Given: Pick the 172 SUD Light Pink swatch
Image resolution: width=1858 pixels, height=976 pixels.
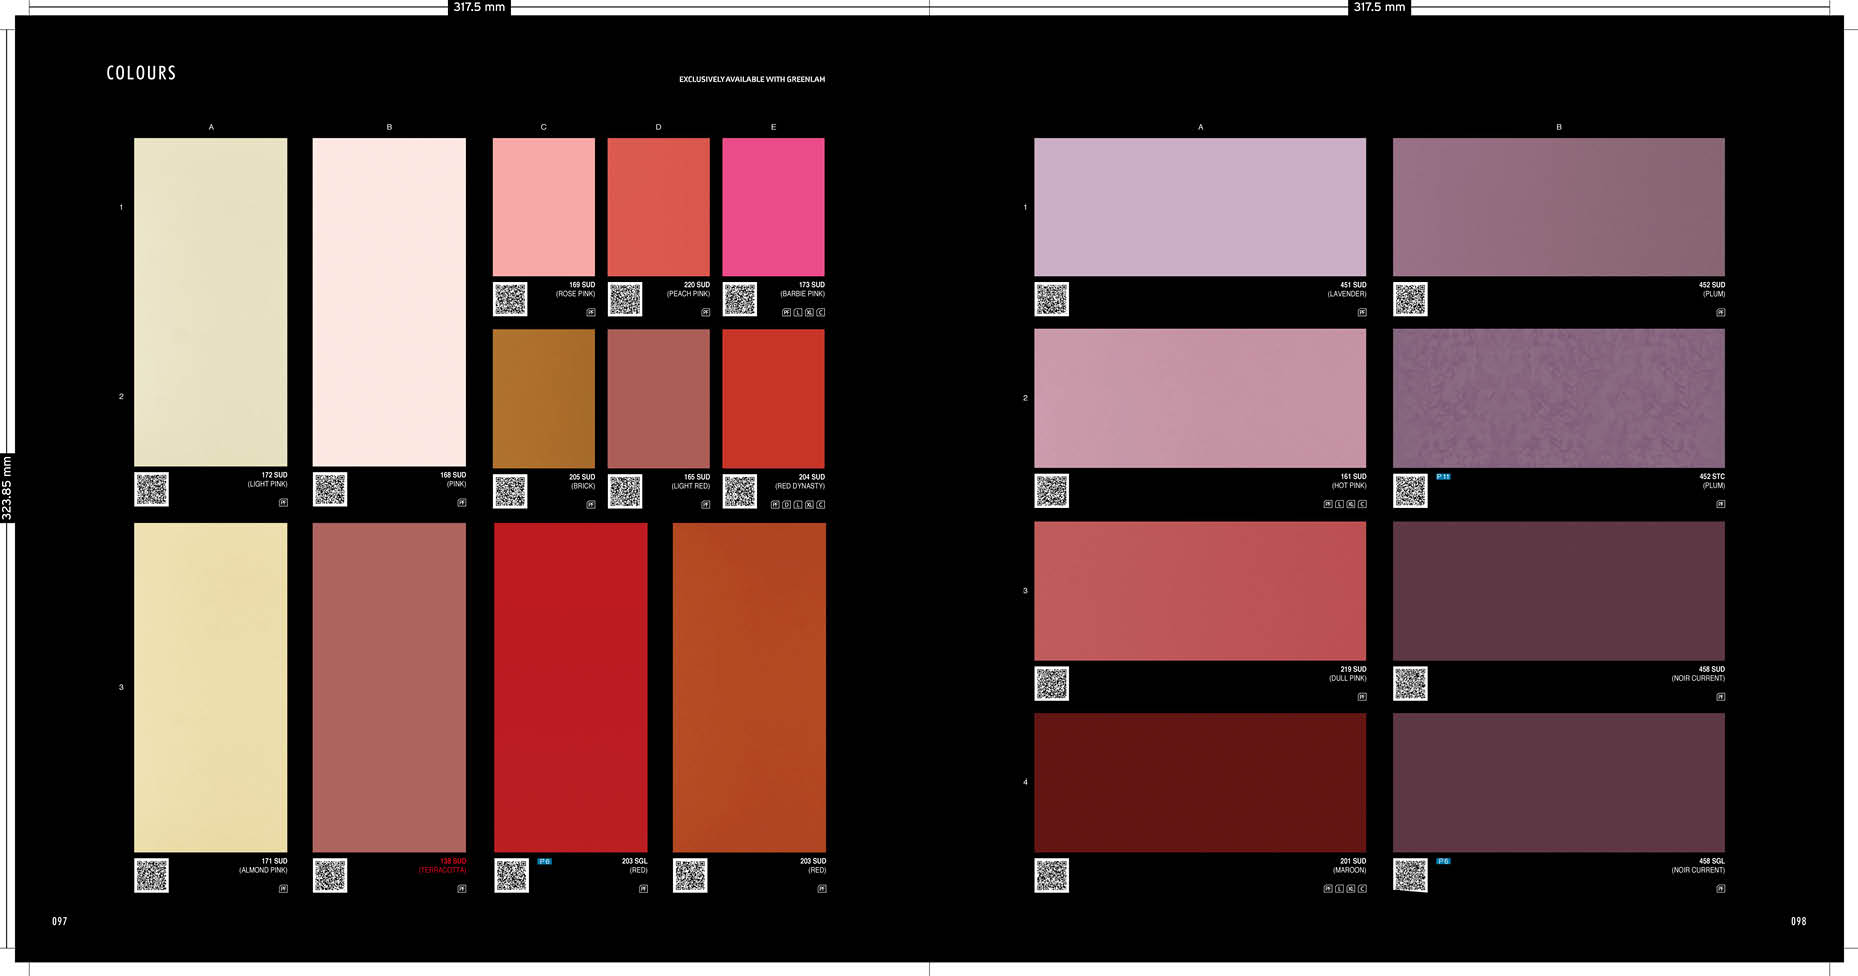Looking at the screenshot, I should coord(210,302).
